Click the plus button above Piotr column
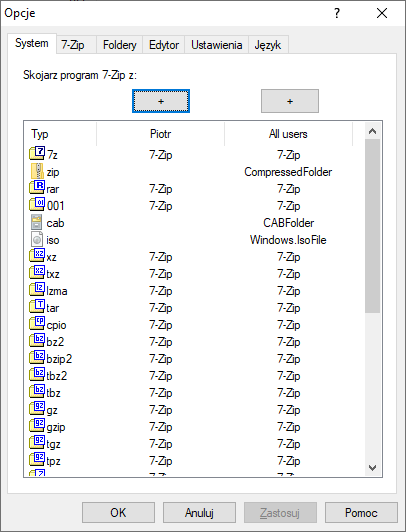 point(161,101)
